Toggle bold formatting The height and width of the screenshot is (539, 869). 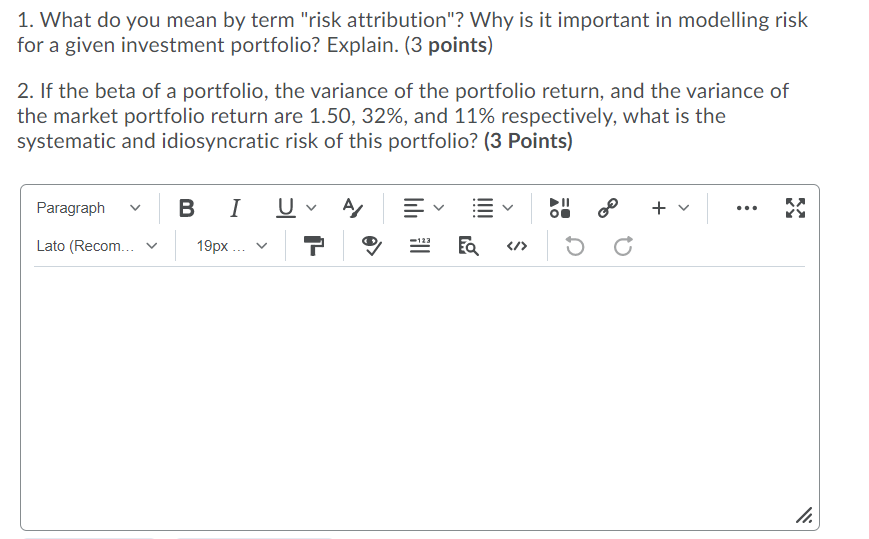(187, 208)
